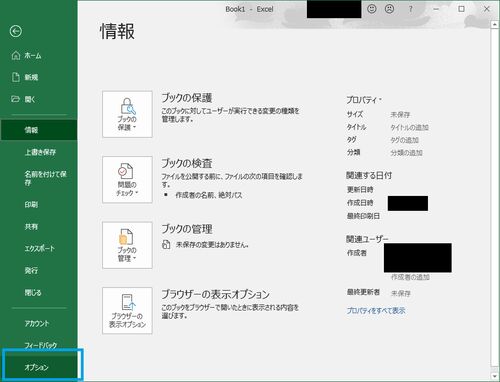Click the back arrow icon
Image resolution: width=500 pixels, height=382 pixels.
pyautogui.click(x=16, y=31)
